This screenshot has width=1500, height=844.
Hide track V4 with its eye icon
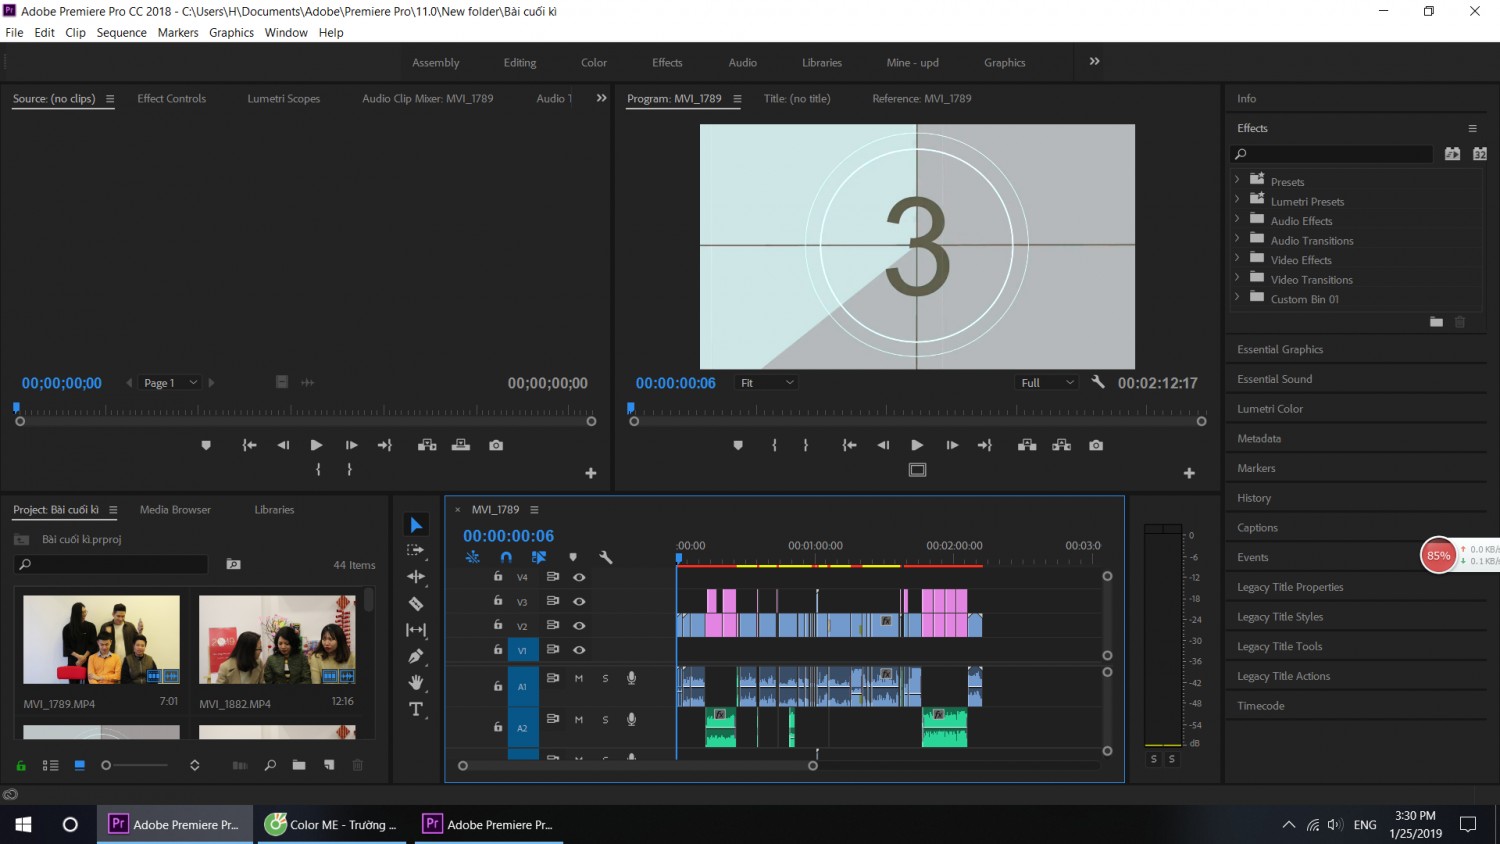click(579, 577)
